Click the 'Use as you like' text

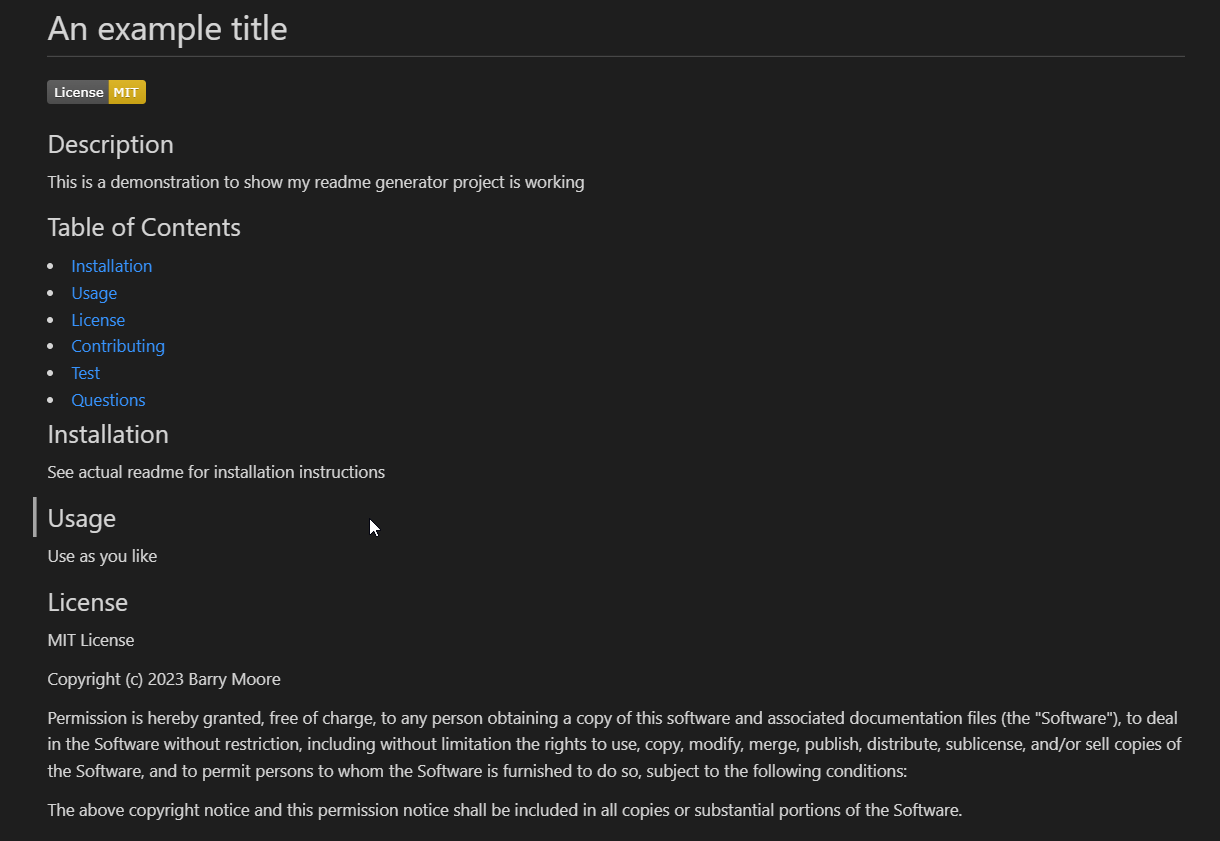(x=102, y=556)
